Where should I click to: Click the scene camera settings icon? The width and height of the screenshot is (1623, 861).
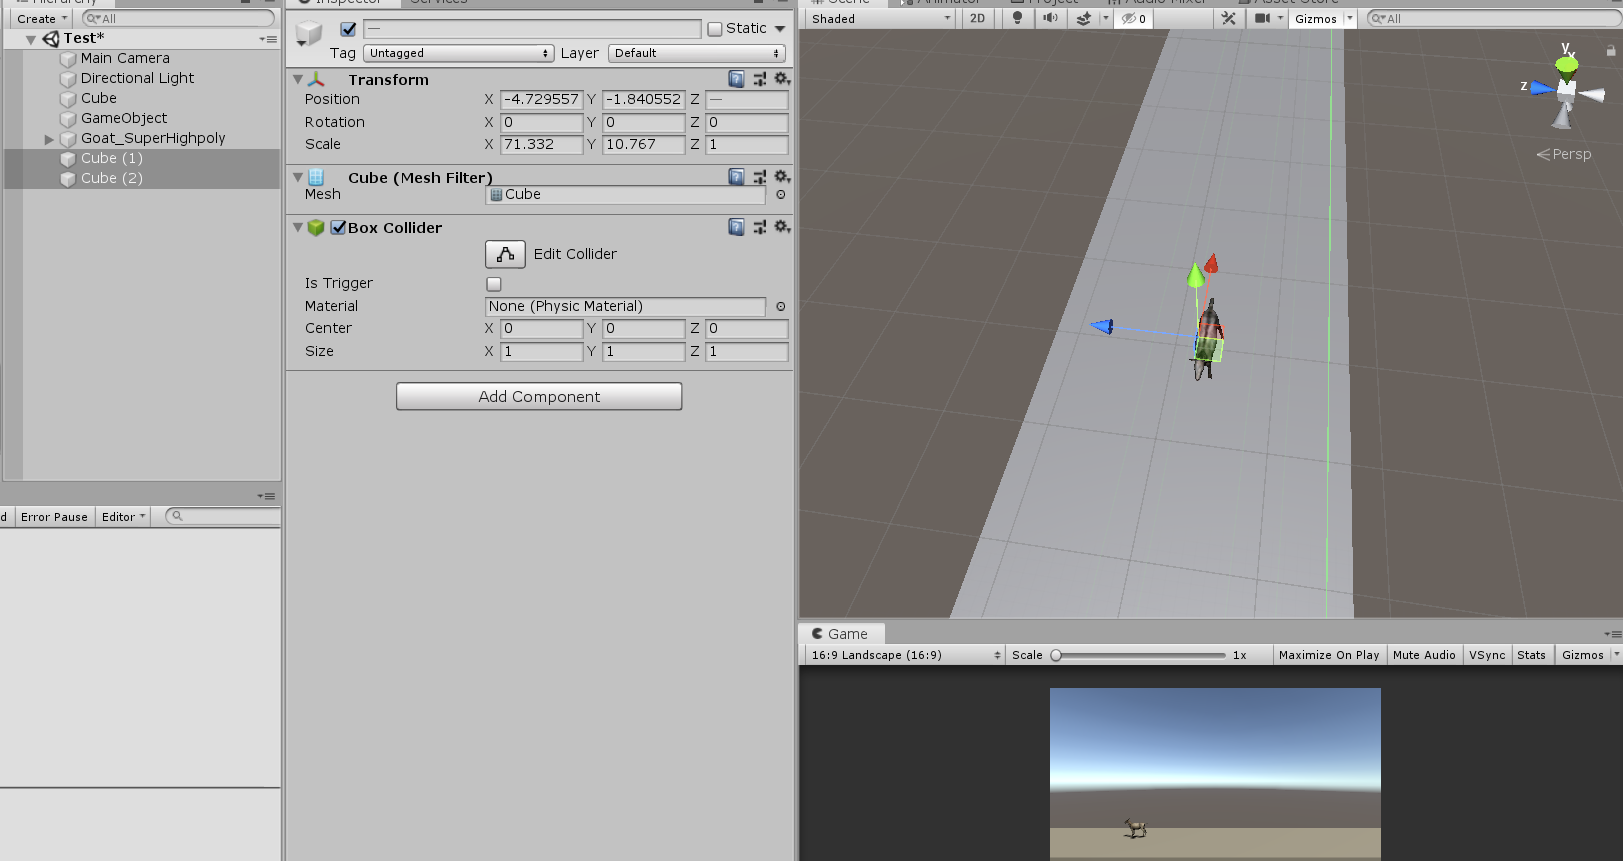(1263, 18)
